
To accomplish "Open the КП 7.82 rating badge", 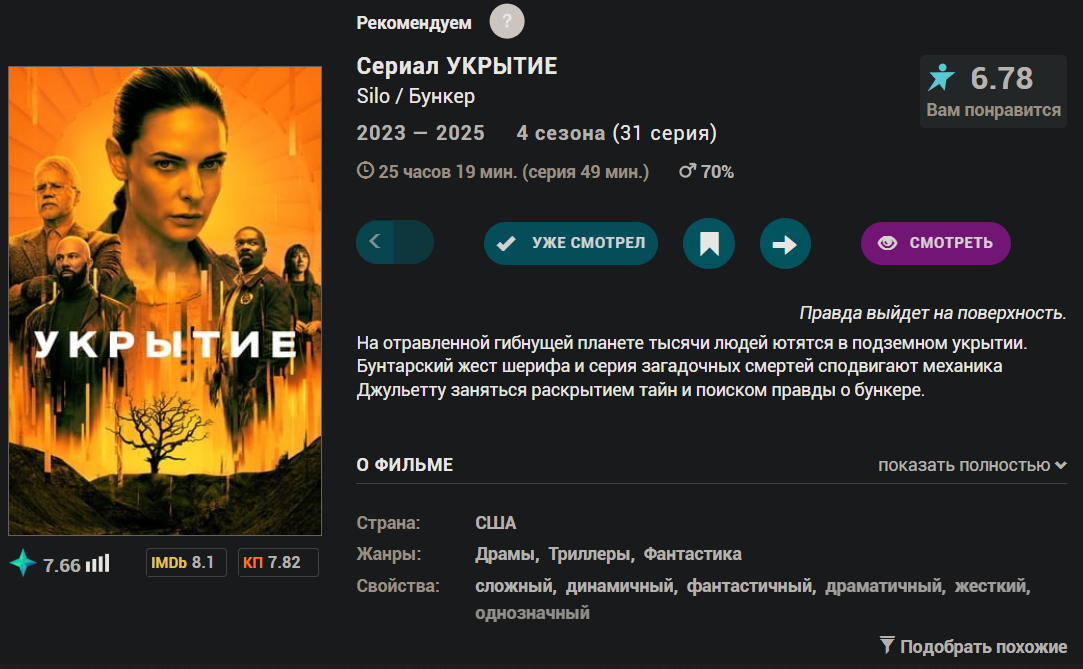I will click(x=278, y=562).
